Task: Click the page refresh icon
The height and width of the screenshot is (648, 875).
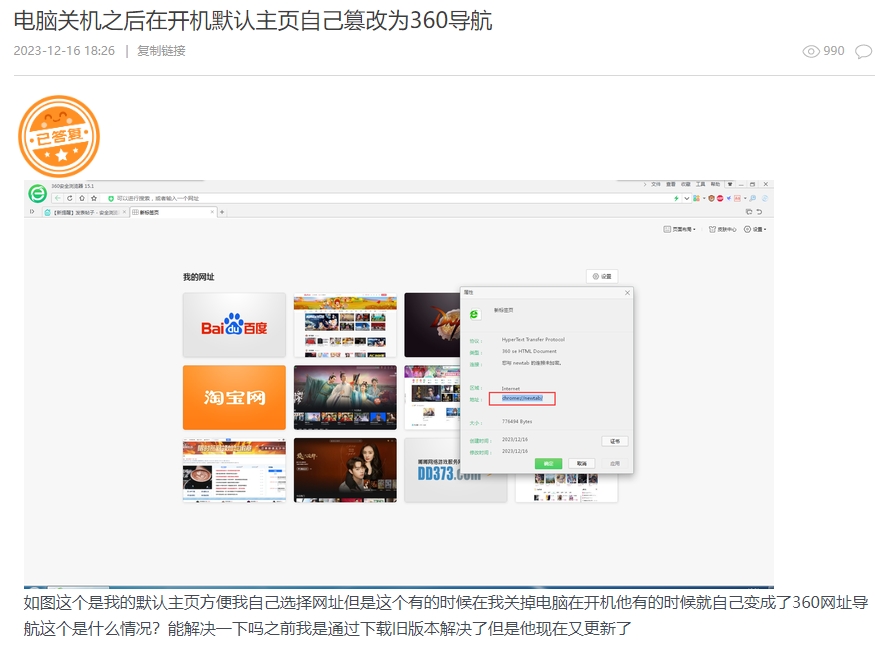Action: click(x=69, y=197)
